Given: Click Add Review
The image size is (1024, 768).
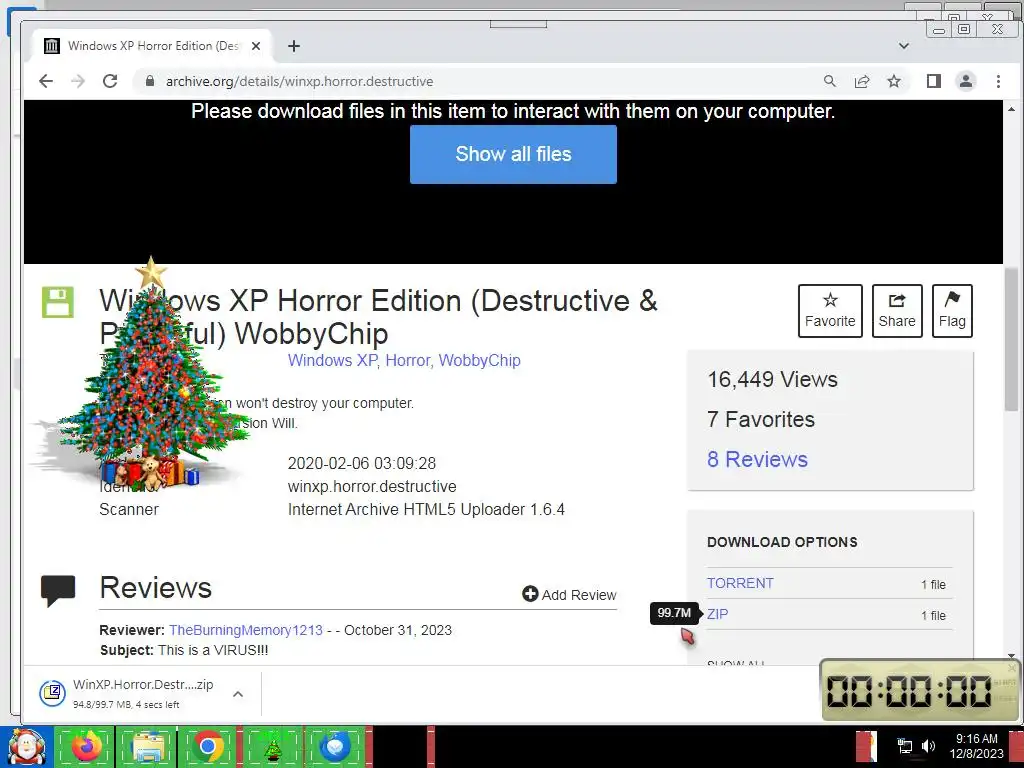Looking at the screenshot, I should click(x=569, y=594).
